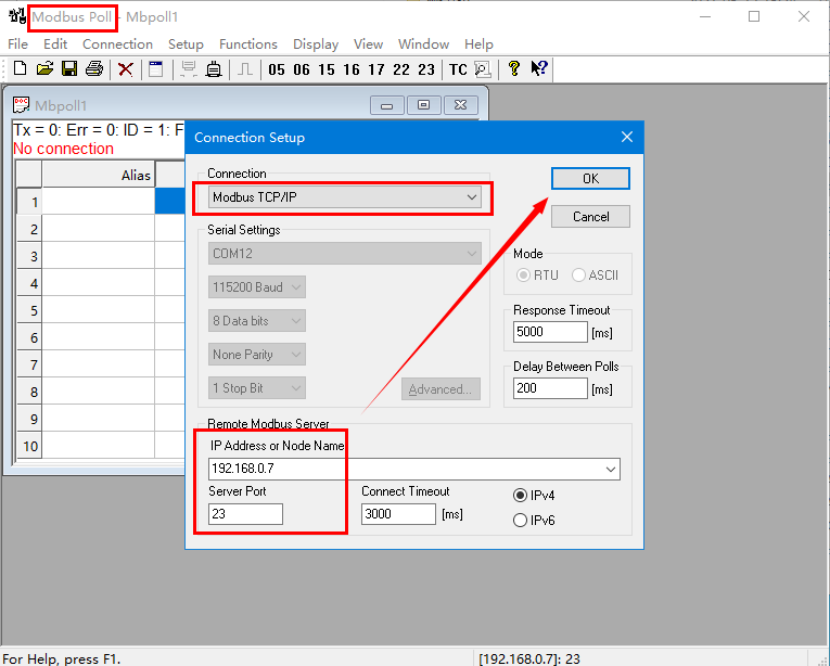Viewport: 830px width, 666px height.
Task: Open a file with the folder icon
Action: (x=45, y=69)
